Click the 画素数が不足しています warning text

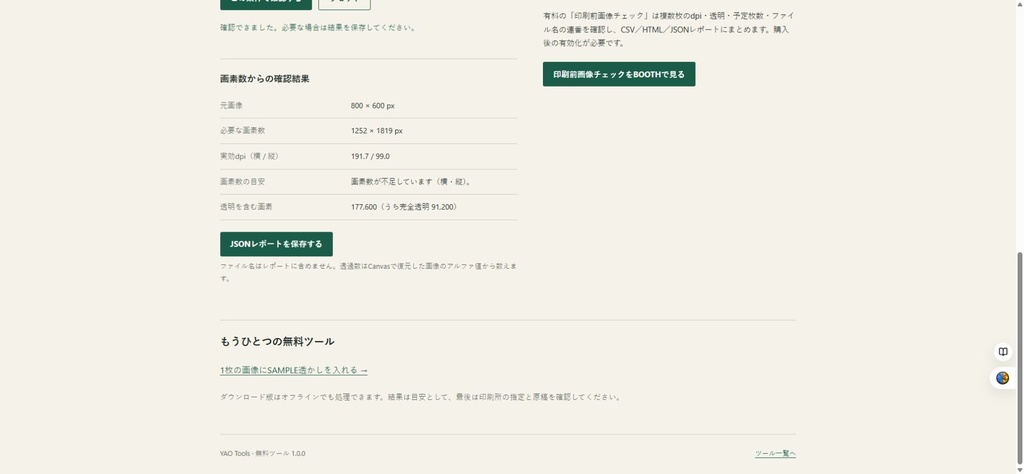tap(411, 182)
